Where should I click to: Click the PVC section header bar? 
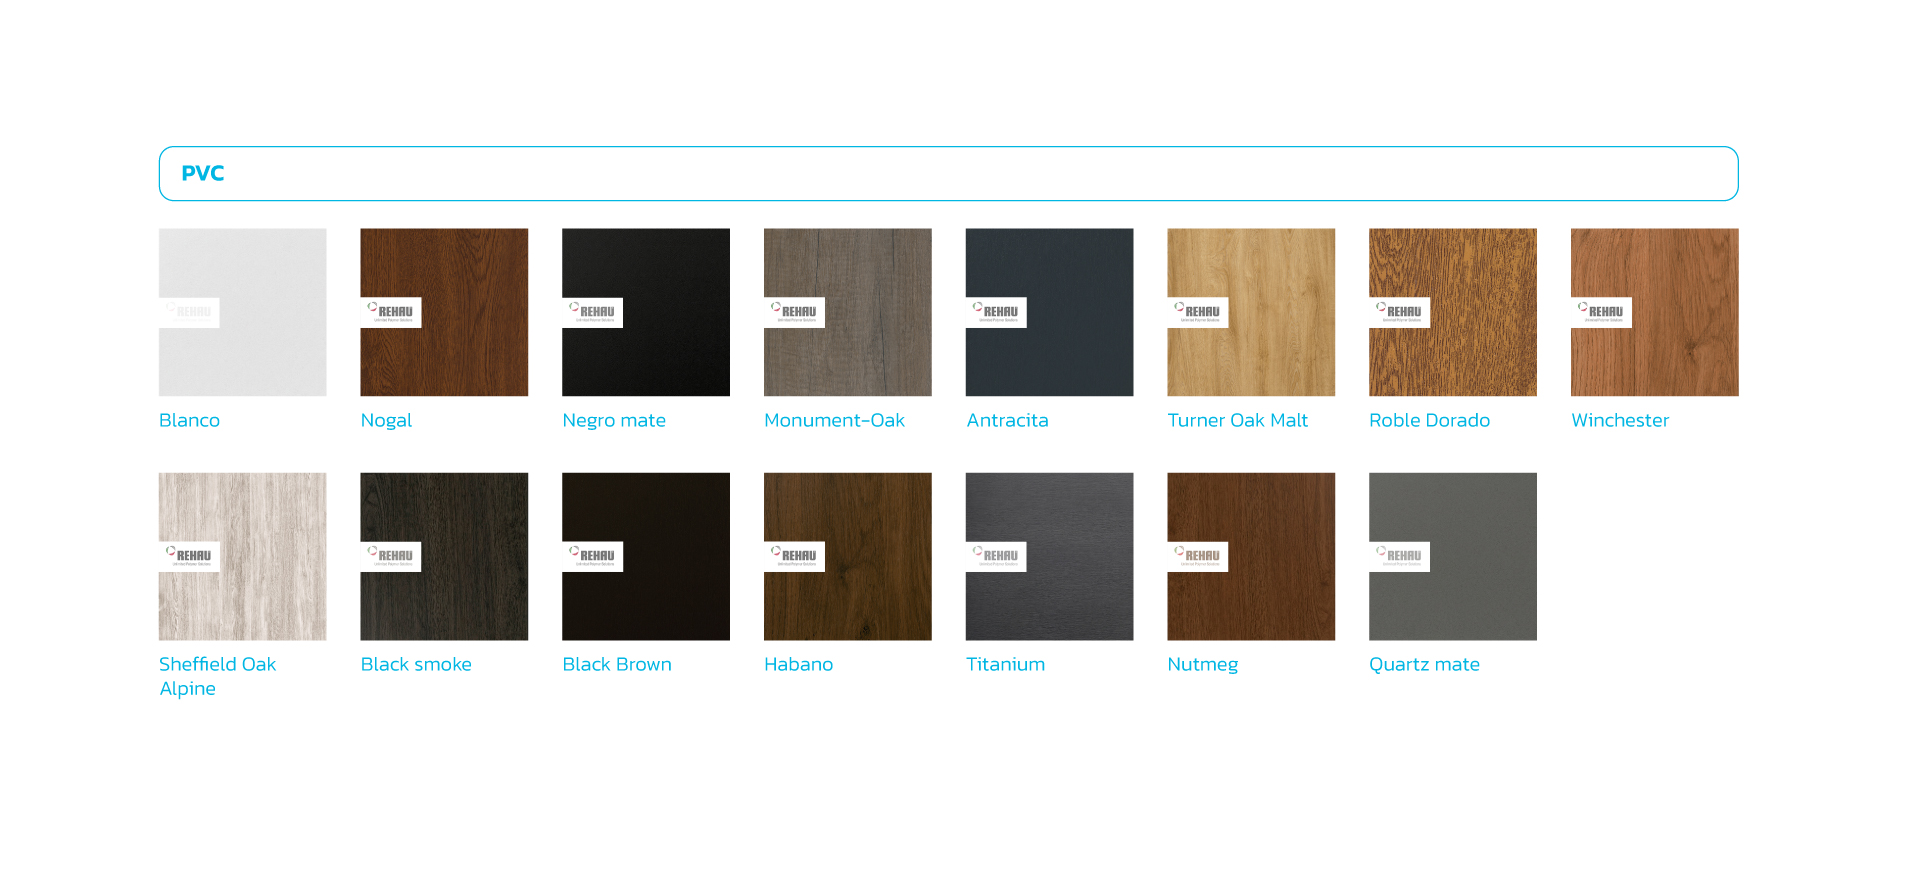tap(949, 174)
